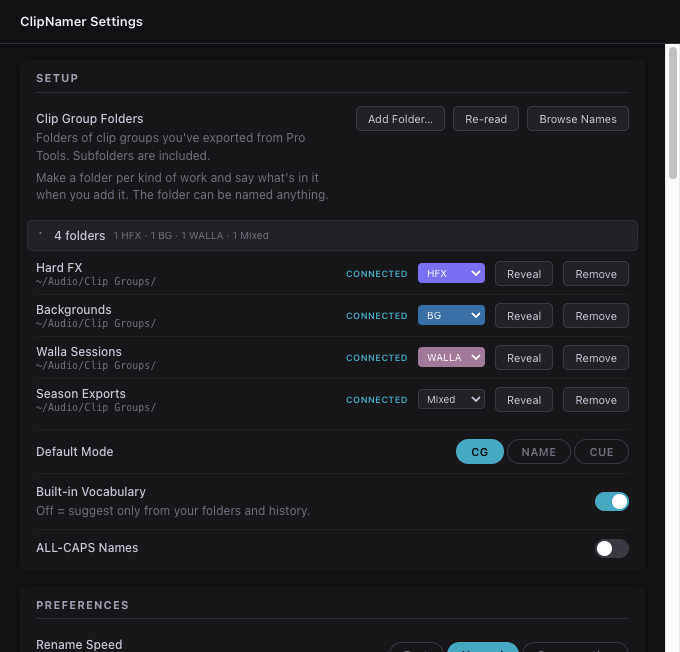Click the Season Exports folder name
This screenshot has height=652, width=680.
click(x=81, y=394)
